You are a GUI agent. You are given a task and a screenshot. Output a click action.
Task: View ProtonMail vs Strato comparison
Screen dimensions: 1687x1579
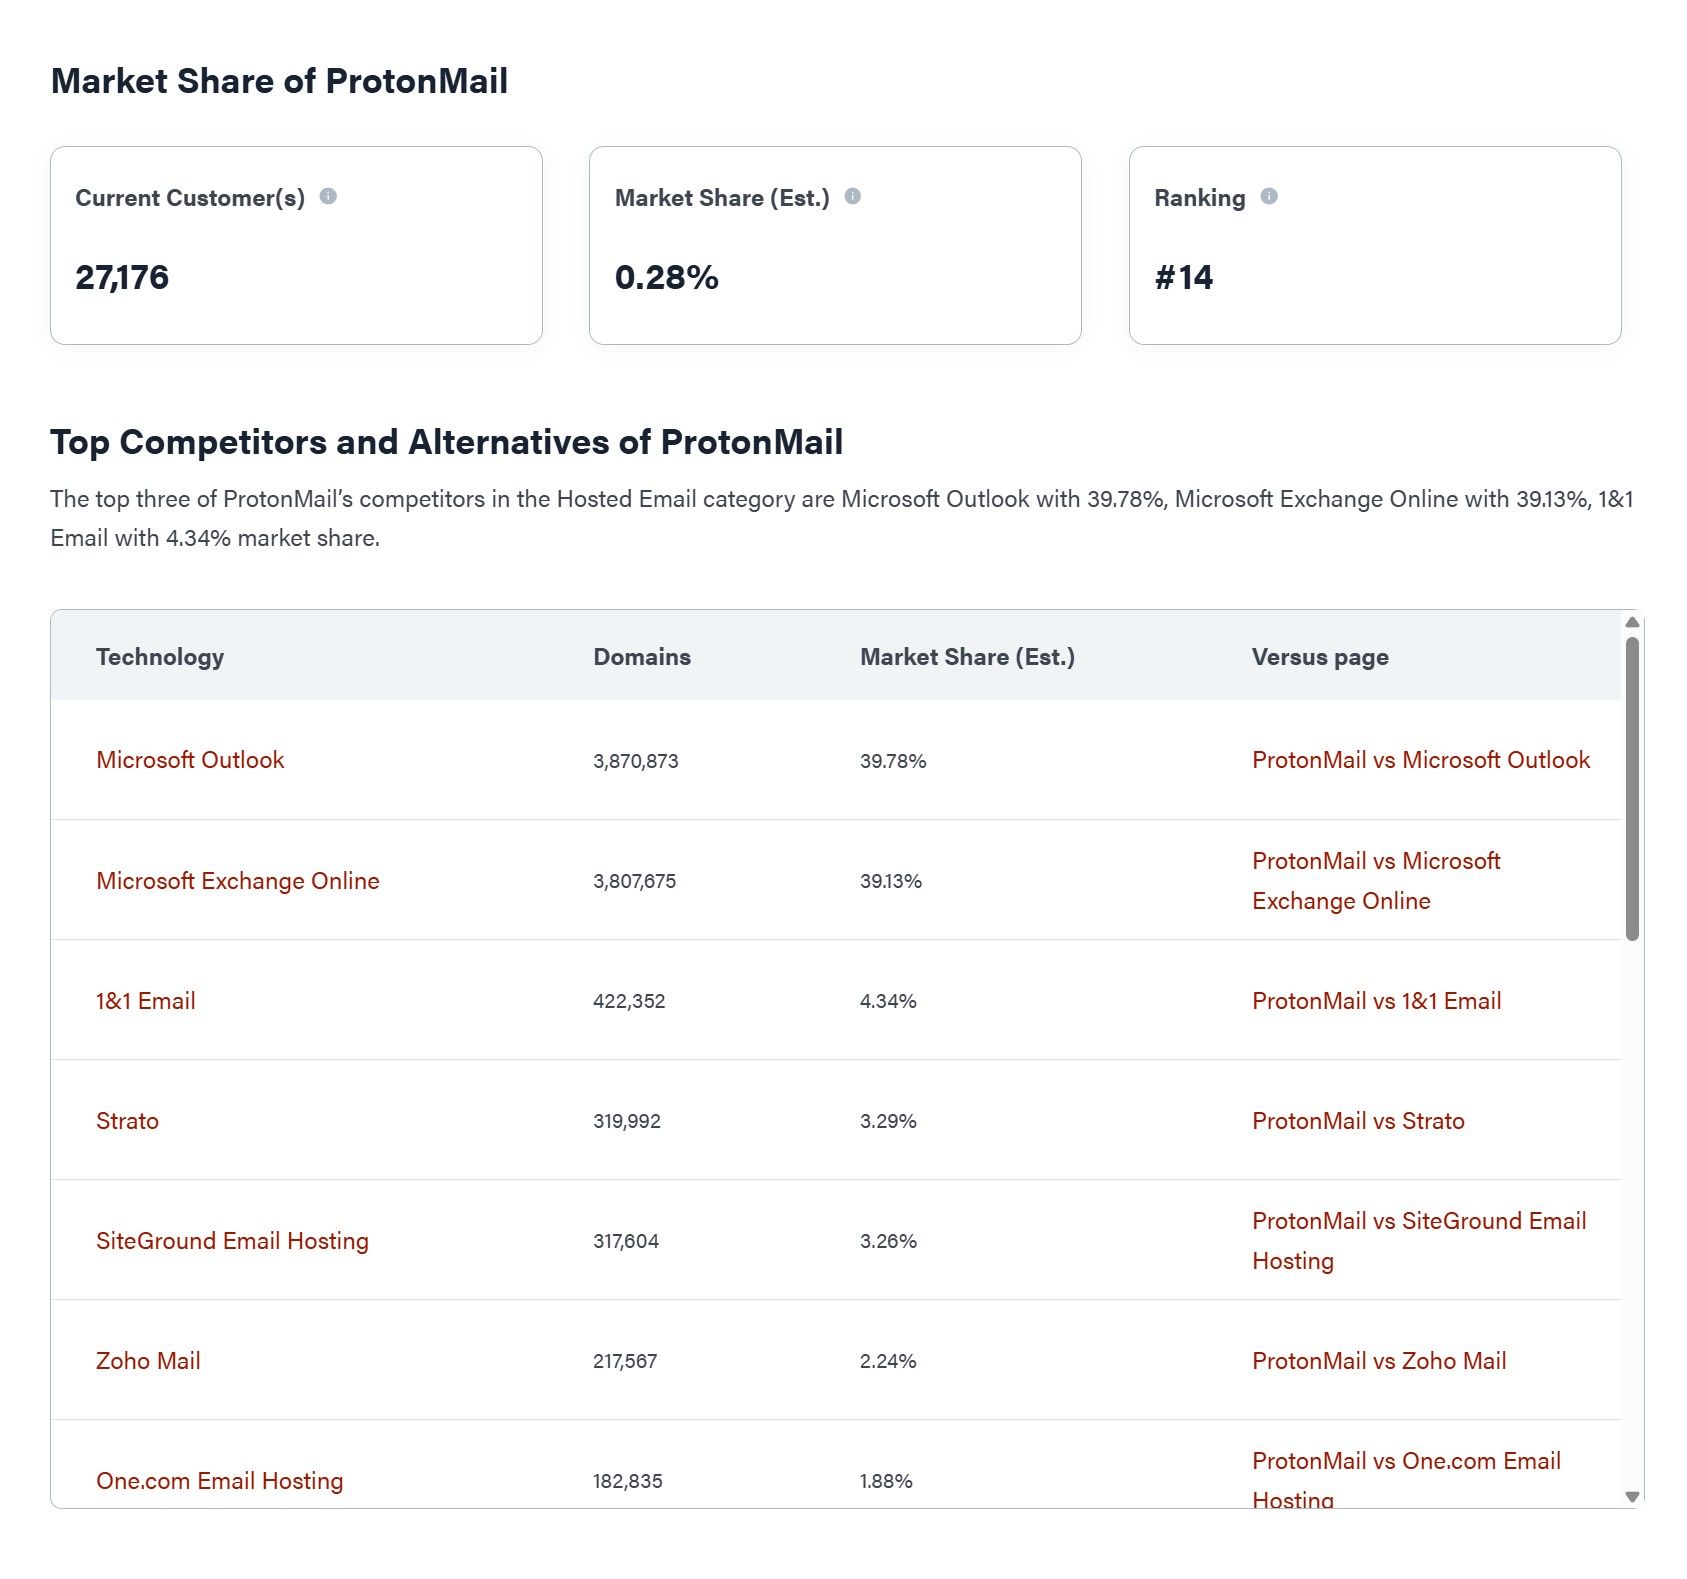(x=1358, y=1121)
